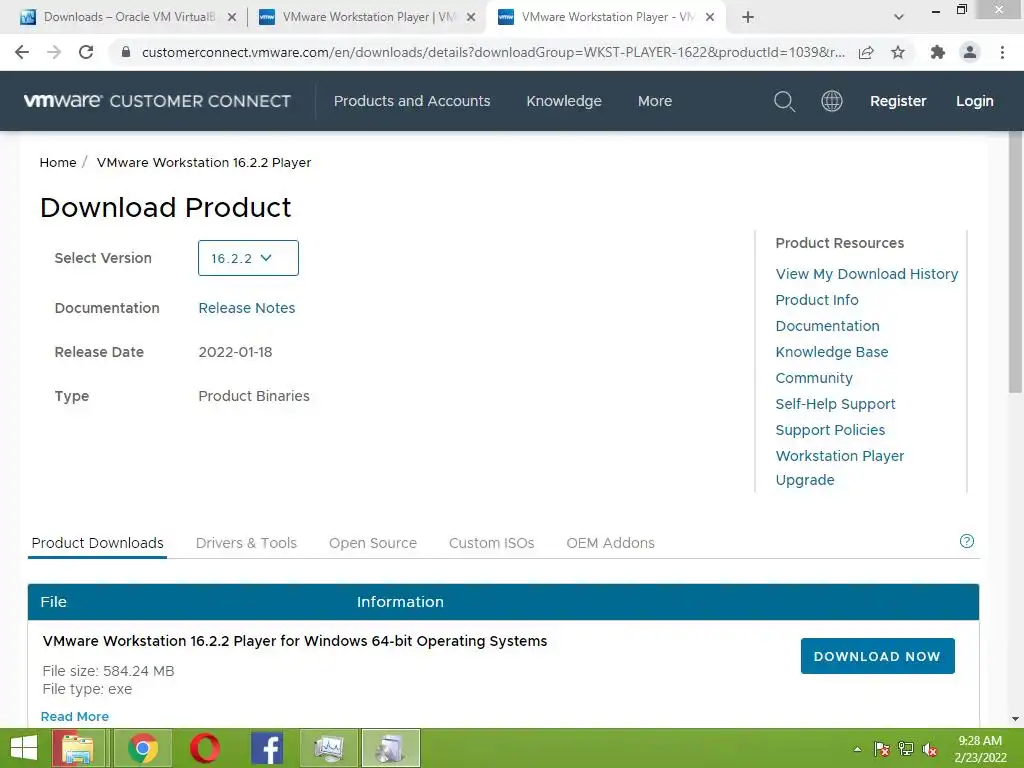
Task: Click the Register link
Action: pos(898,101)
